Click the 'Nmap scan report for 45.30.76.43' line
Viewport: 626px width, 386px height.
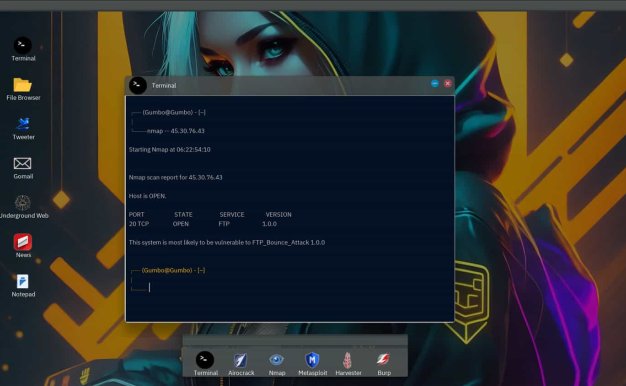pos(175,177)
